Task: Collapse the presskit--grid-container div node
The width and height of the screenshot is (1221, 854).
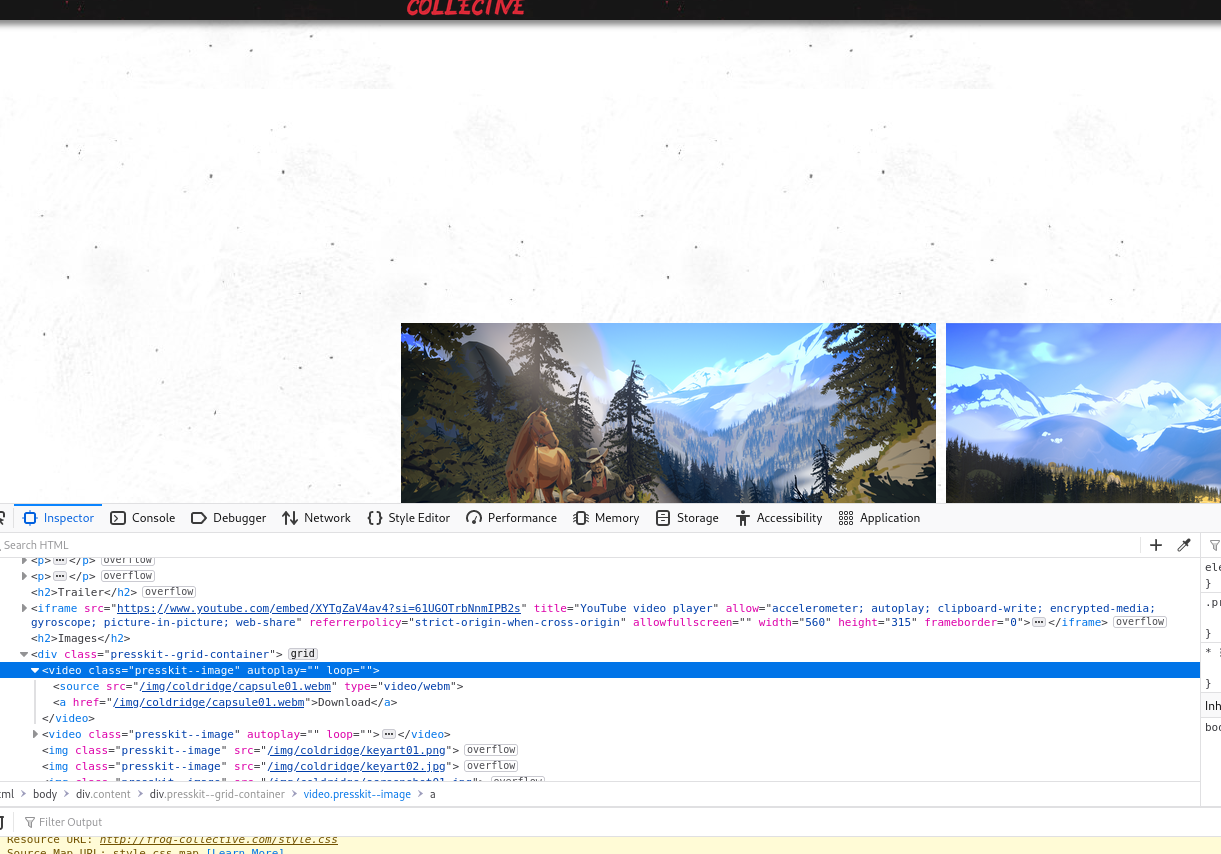Action: point(25,654)
